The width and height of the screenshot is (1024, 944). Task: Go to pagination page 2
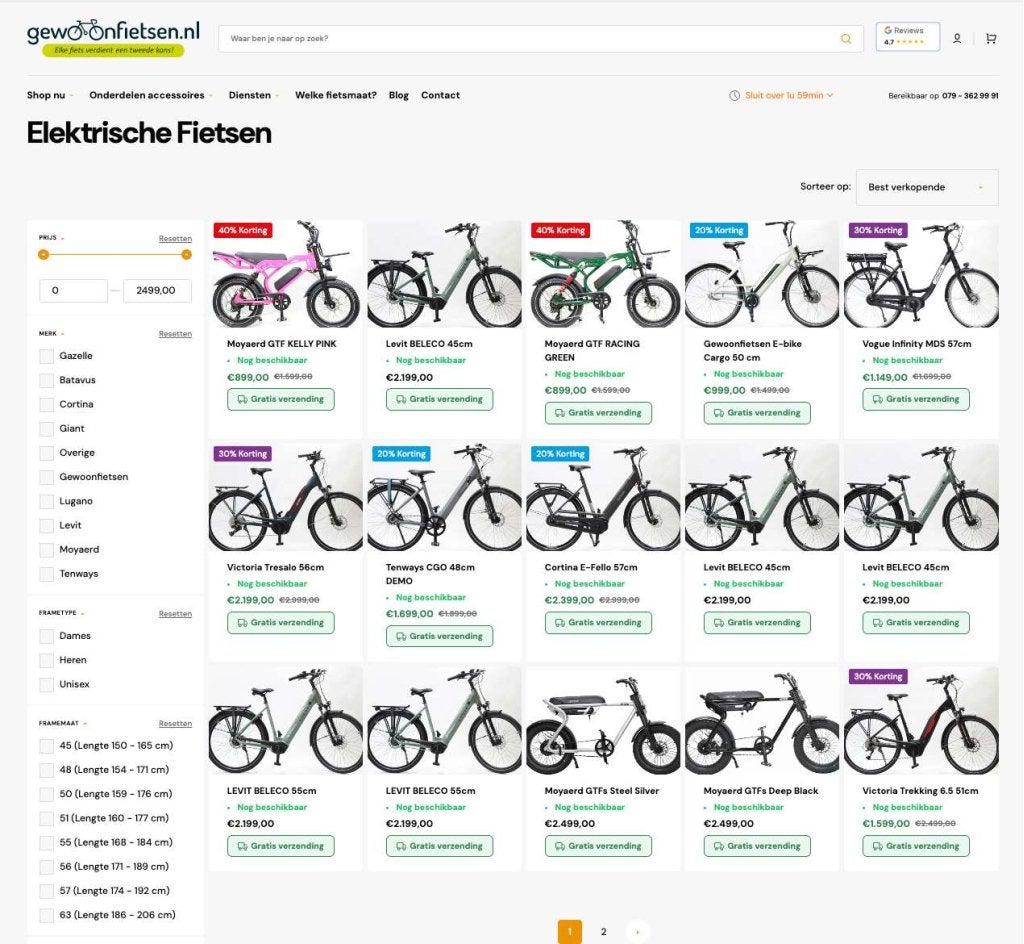click(603, 932)
